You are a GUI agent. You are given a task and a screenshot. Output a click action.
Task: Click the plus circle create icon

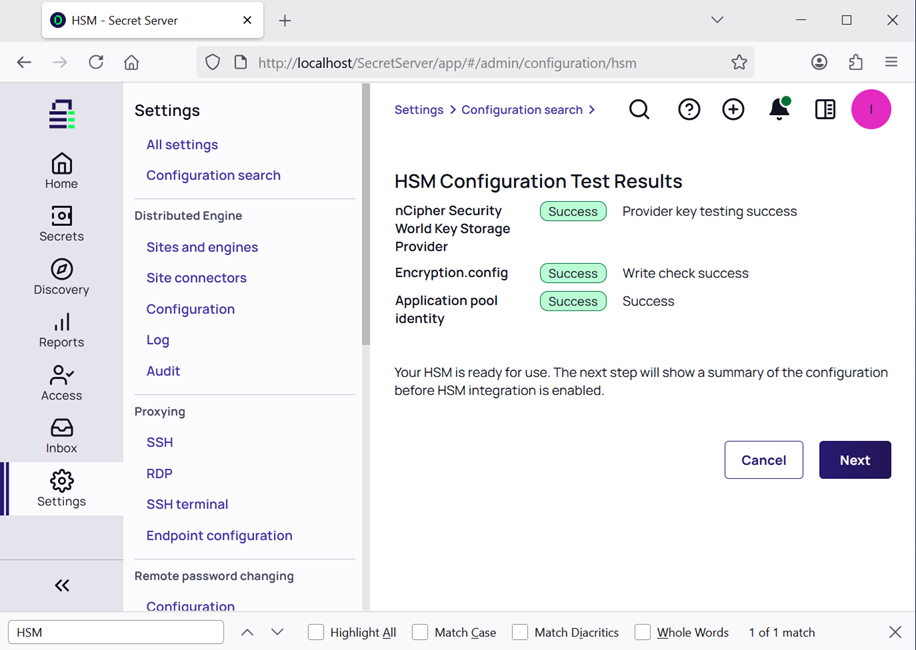[x=733, y=109]
